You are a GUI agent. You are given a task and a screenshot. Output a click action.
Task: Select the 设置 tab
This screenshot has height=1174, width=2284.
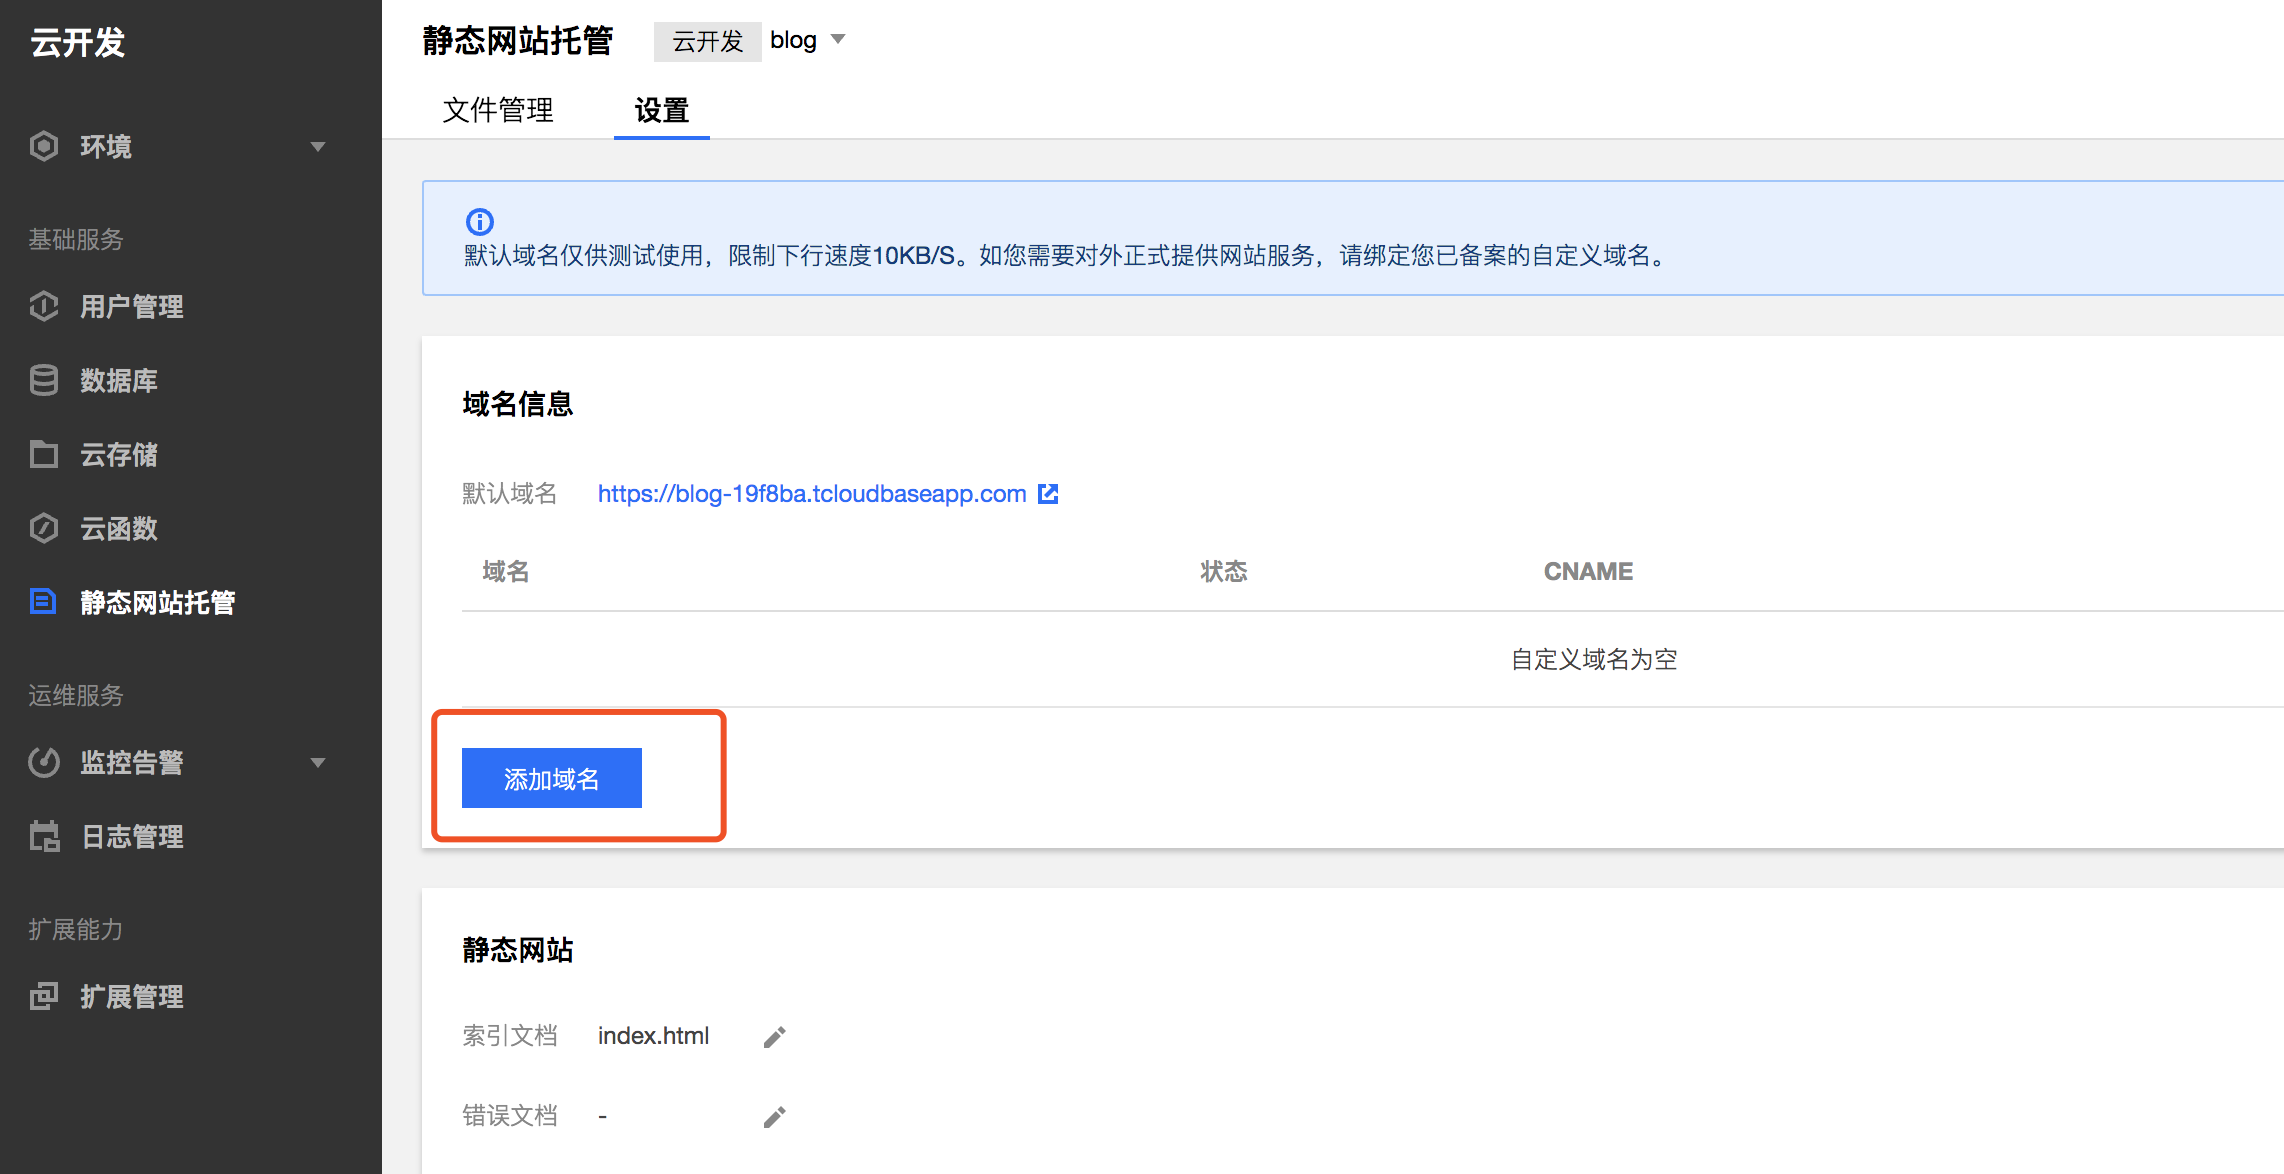pyautogui.click(x=662, y=110)
